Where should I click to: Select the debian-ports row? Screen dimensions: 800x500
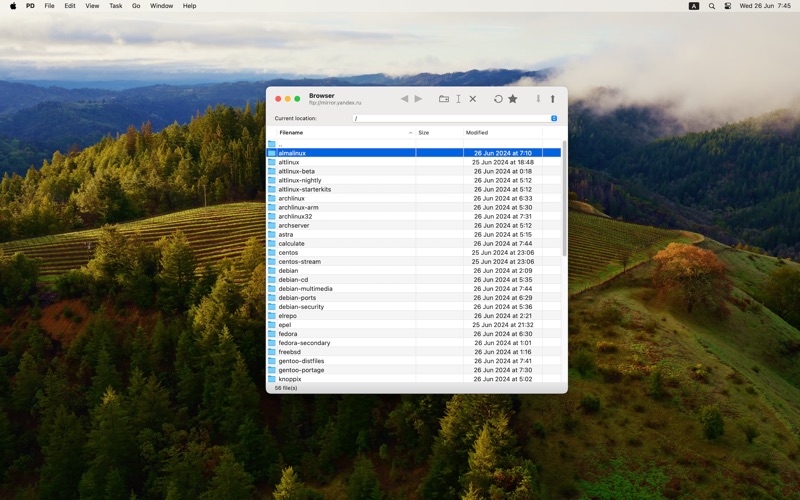coord(414,298)
